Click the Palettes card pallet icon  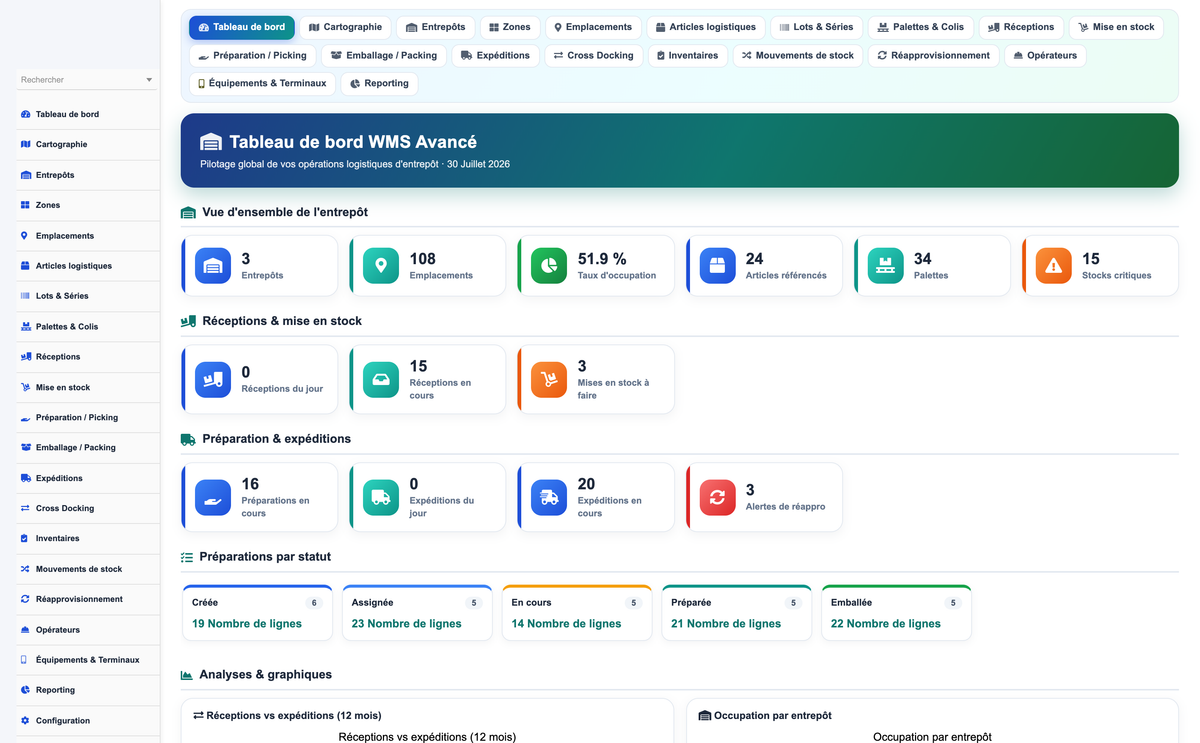pos(885,266)
